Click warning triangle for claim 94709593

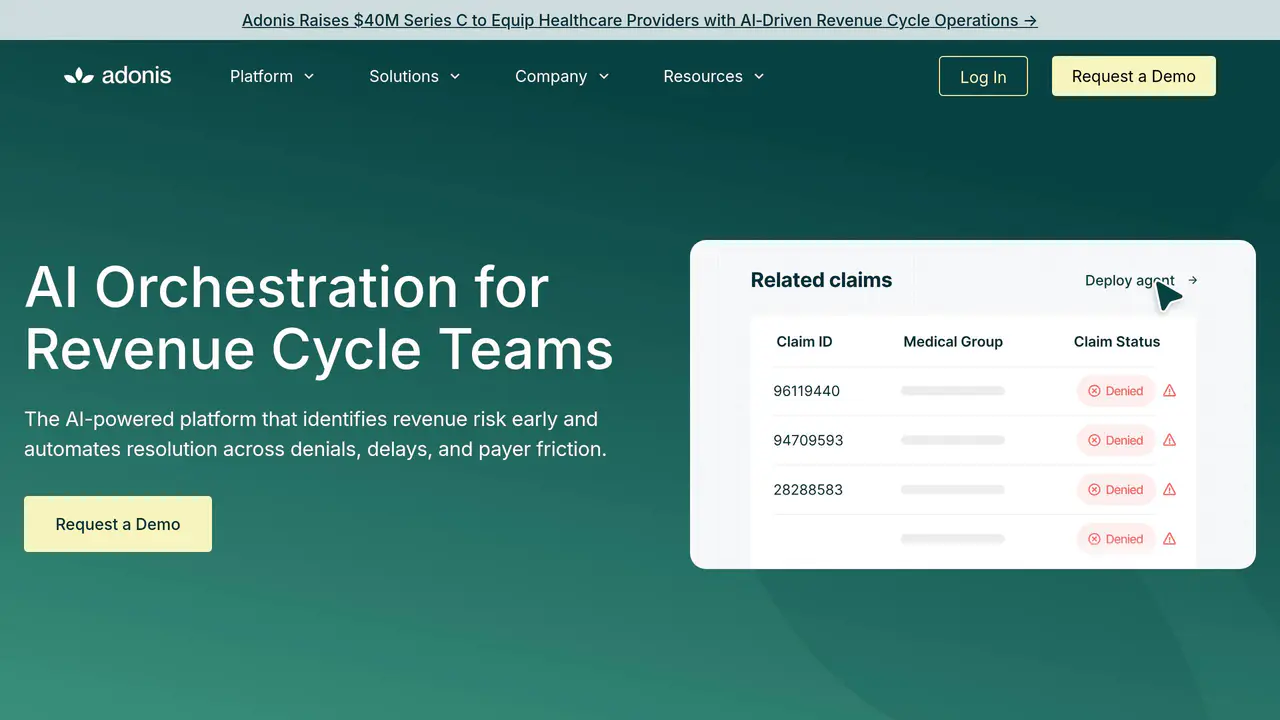coord(1169,440)
